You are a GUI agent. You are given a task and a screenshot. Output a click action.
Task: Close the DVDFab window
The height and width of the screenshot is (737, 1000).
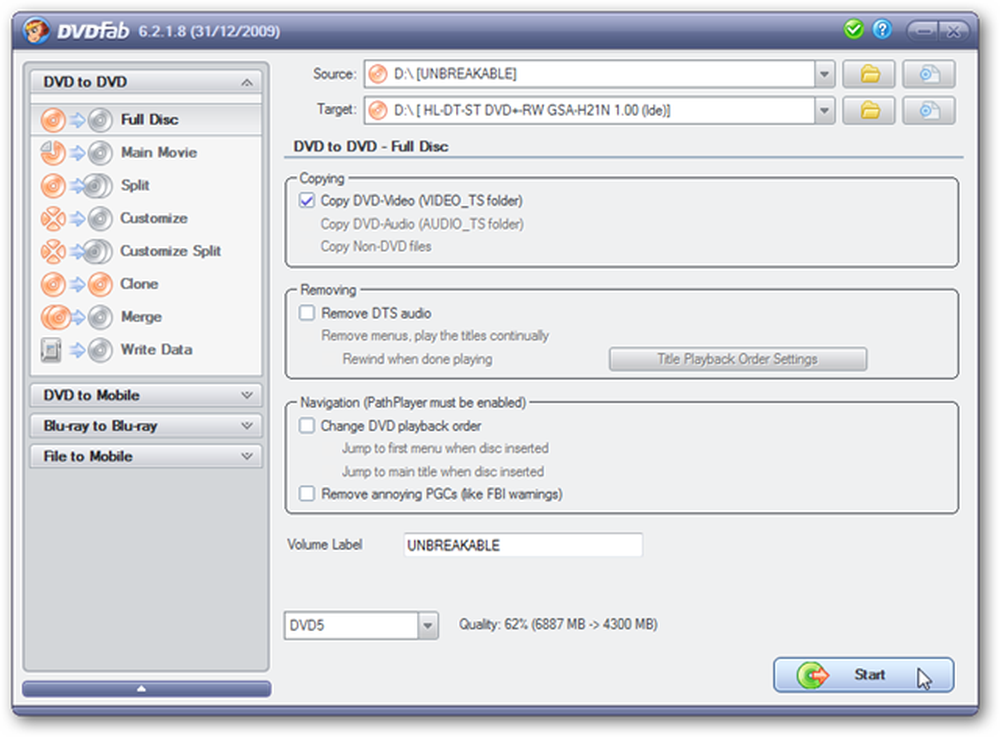click(x=953, y=30)
